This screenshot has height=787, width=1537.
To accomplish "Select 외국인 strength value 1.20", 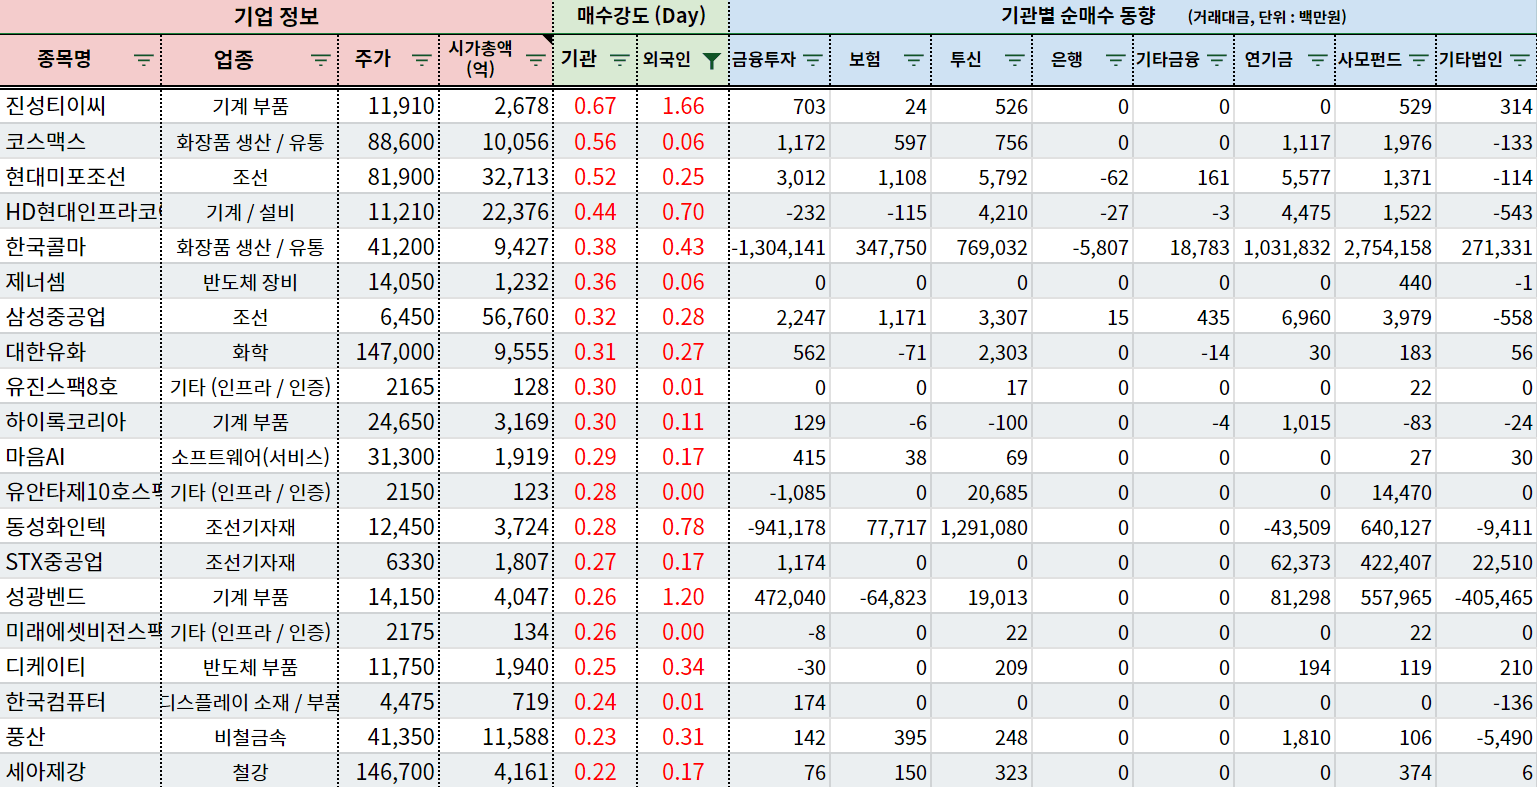I will pyautogui.click(x=683, y=597).
